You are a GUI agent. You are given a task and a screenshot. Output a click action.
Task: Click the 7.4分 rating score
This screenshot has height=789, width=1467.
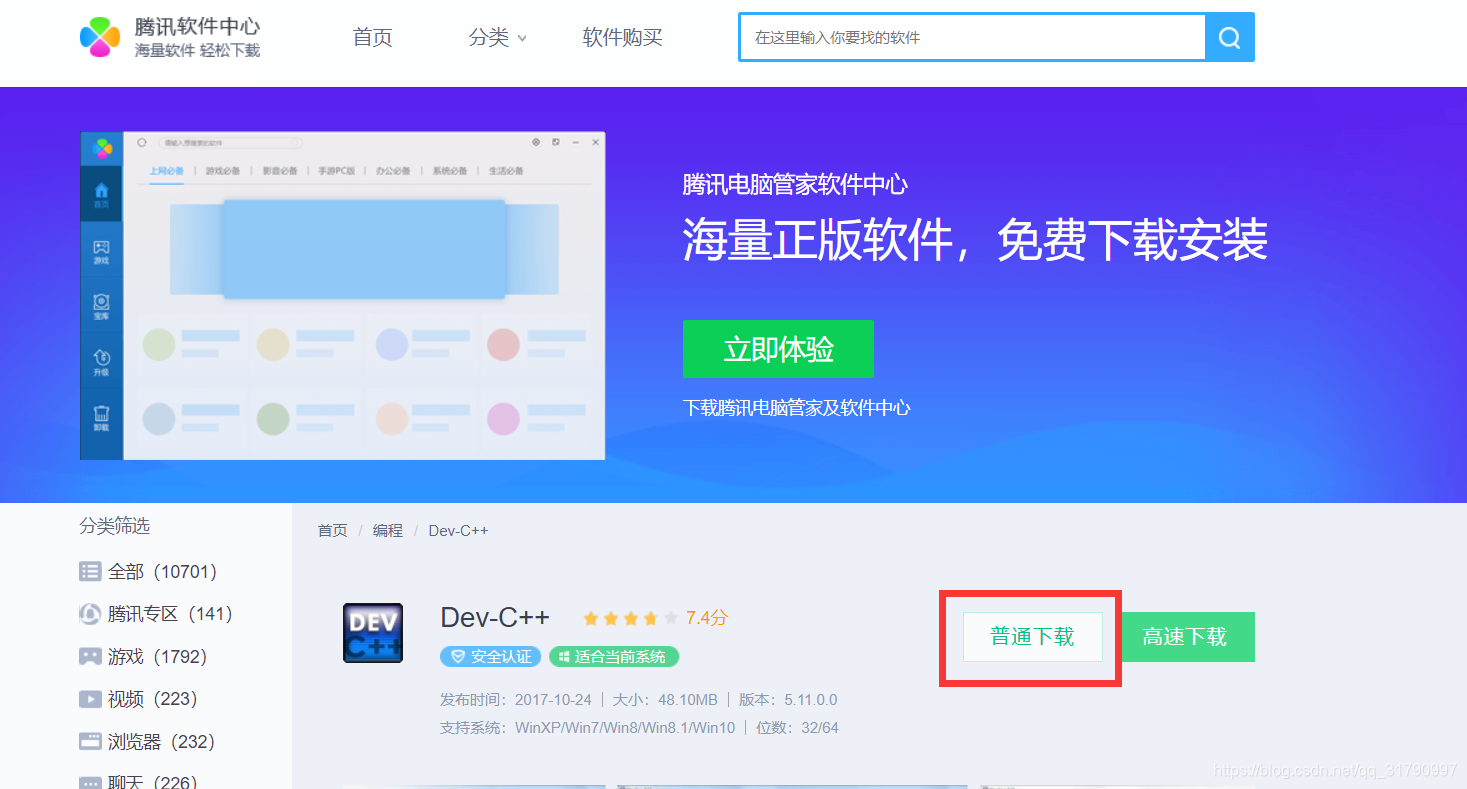[x=707, y=619]
